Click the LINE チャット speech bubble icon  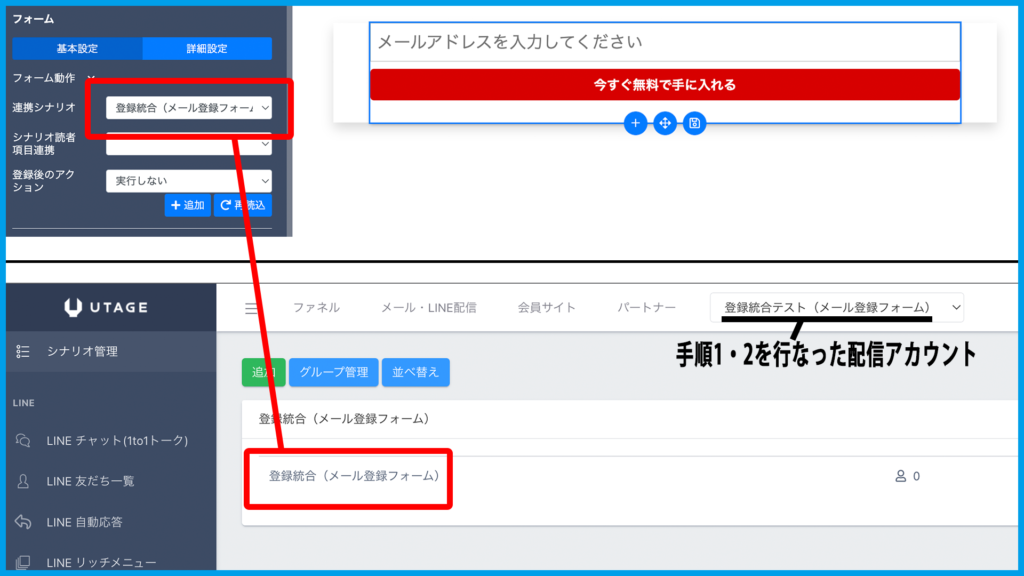click(x=23, y=440)
